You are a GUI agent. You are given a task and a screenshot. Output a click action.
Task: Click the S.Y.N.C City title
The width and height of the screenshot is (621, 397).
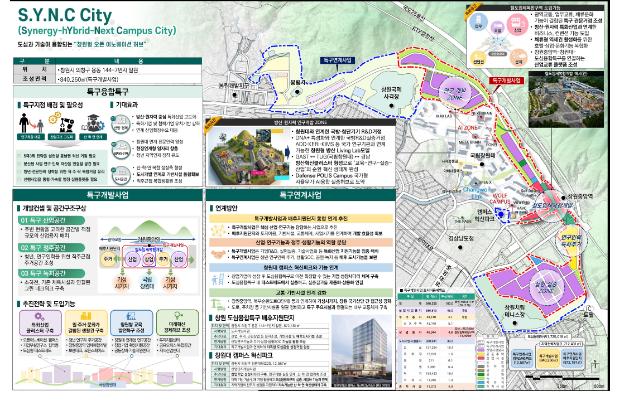click(x=65, y=15)
